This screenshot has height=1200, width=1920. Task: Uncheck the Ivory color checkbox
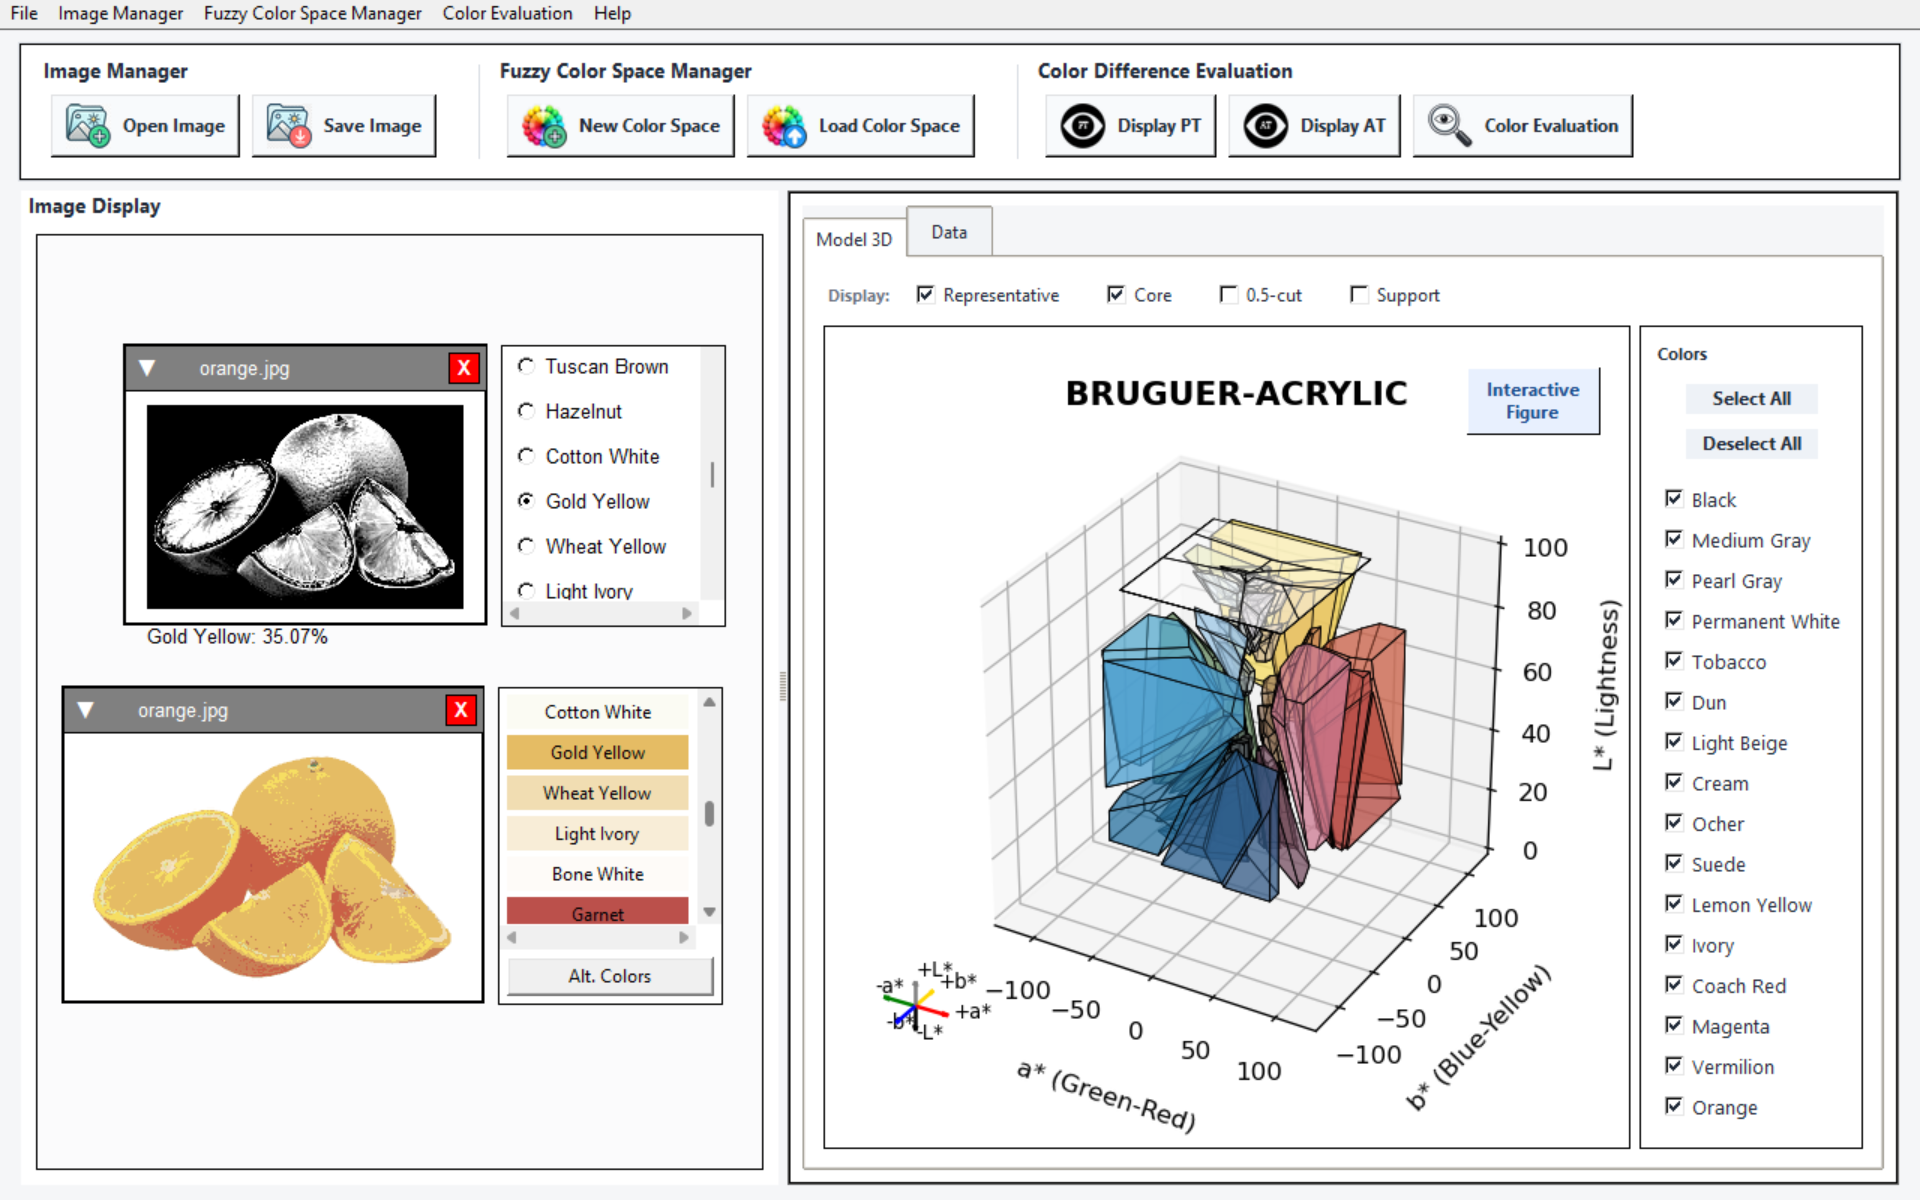point(1674,944)
